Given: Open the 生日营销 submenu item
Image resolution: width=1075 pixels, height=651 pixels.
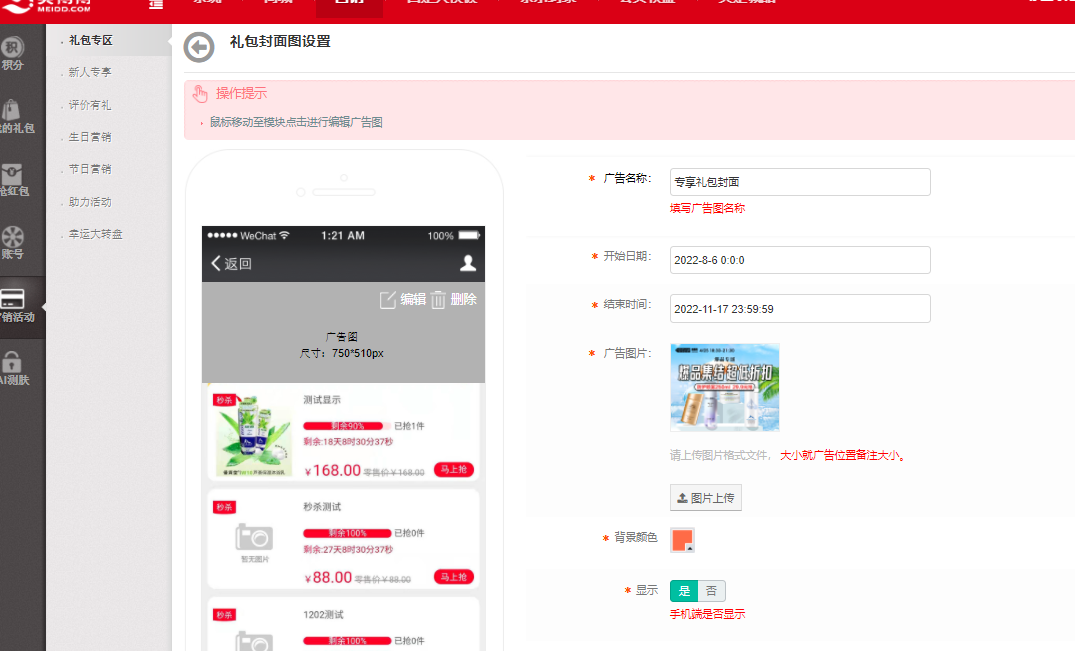Looking at the screenshot, I should pos(90,137).
